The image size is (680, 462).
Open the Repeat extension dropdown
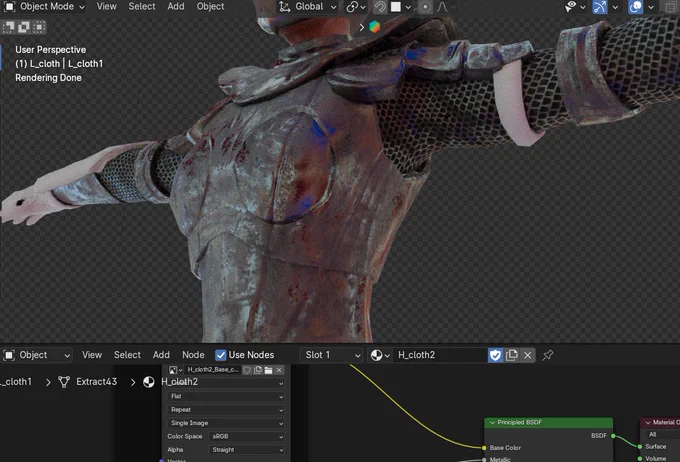[226, 410]
